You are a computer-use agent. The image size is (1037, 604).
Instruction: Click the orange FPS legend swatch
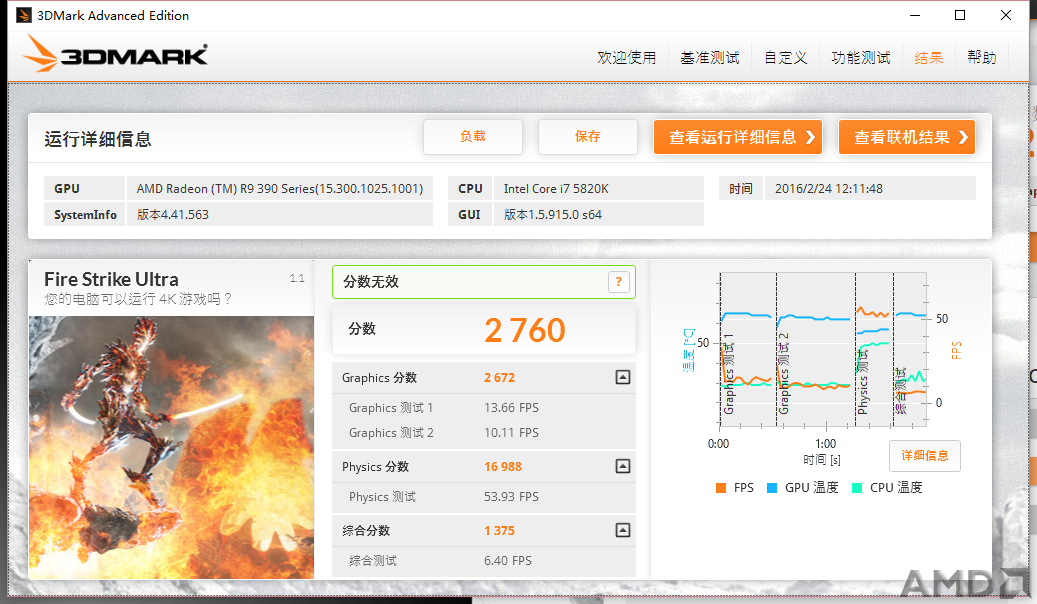721,488
